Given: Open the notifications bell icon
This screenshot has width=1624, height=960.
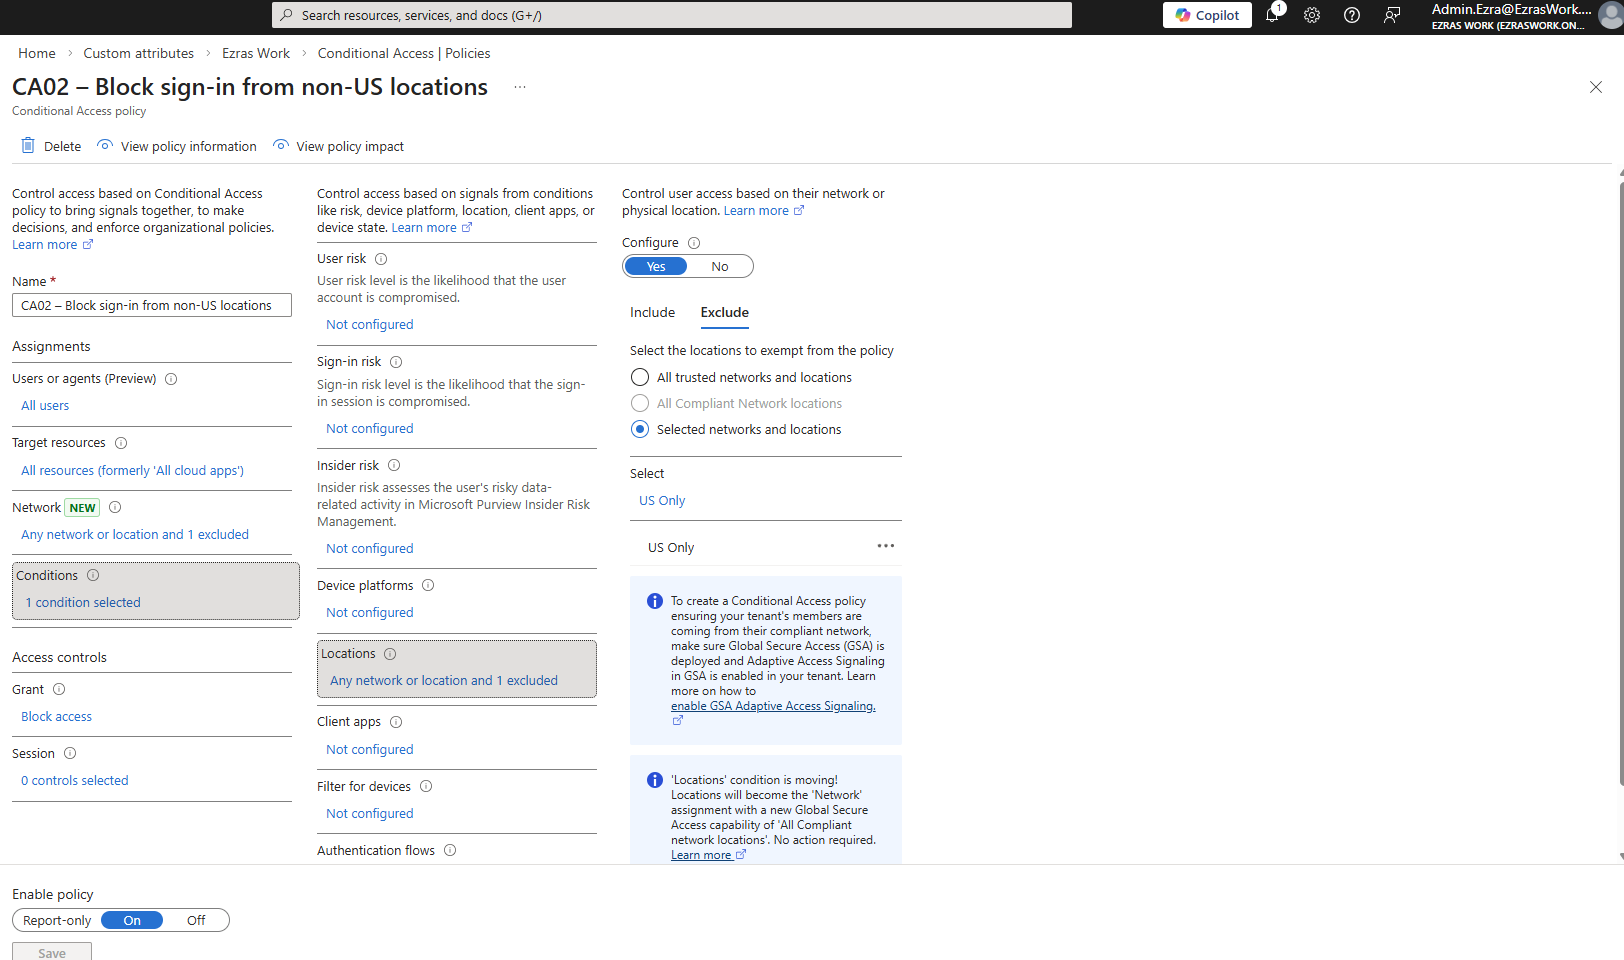Looking at the screenshot, I should click(x=1272, y=15).
